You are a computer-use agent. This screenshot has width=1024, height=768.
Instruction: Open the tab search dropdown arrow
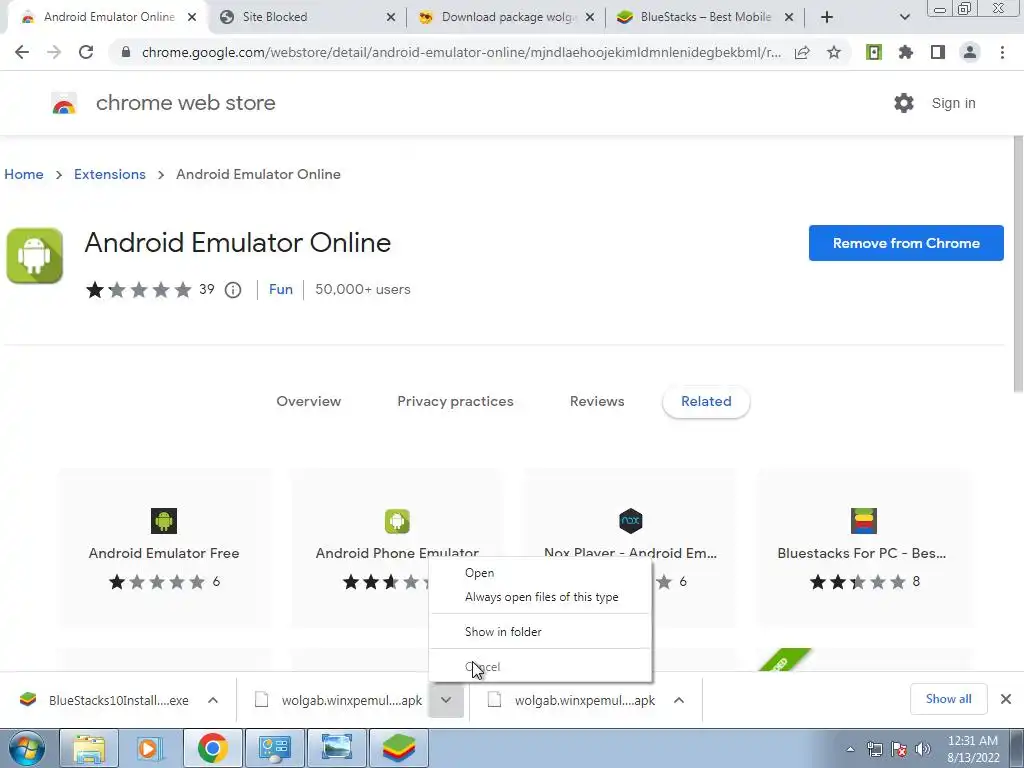pyautogui.click(x=904, y=17)
